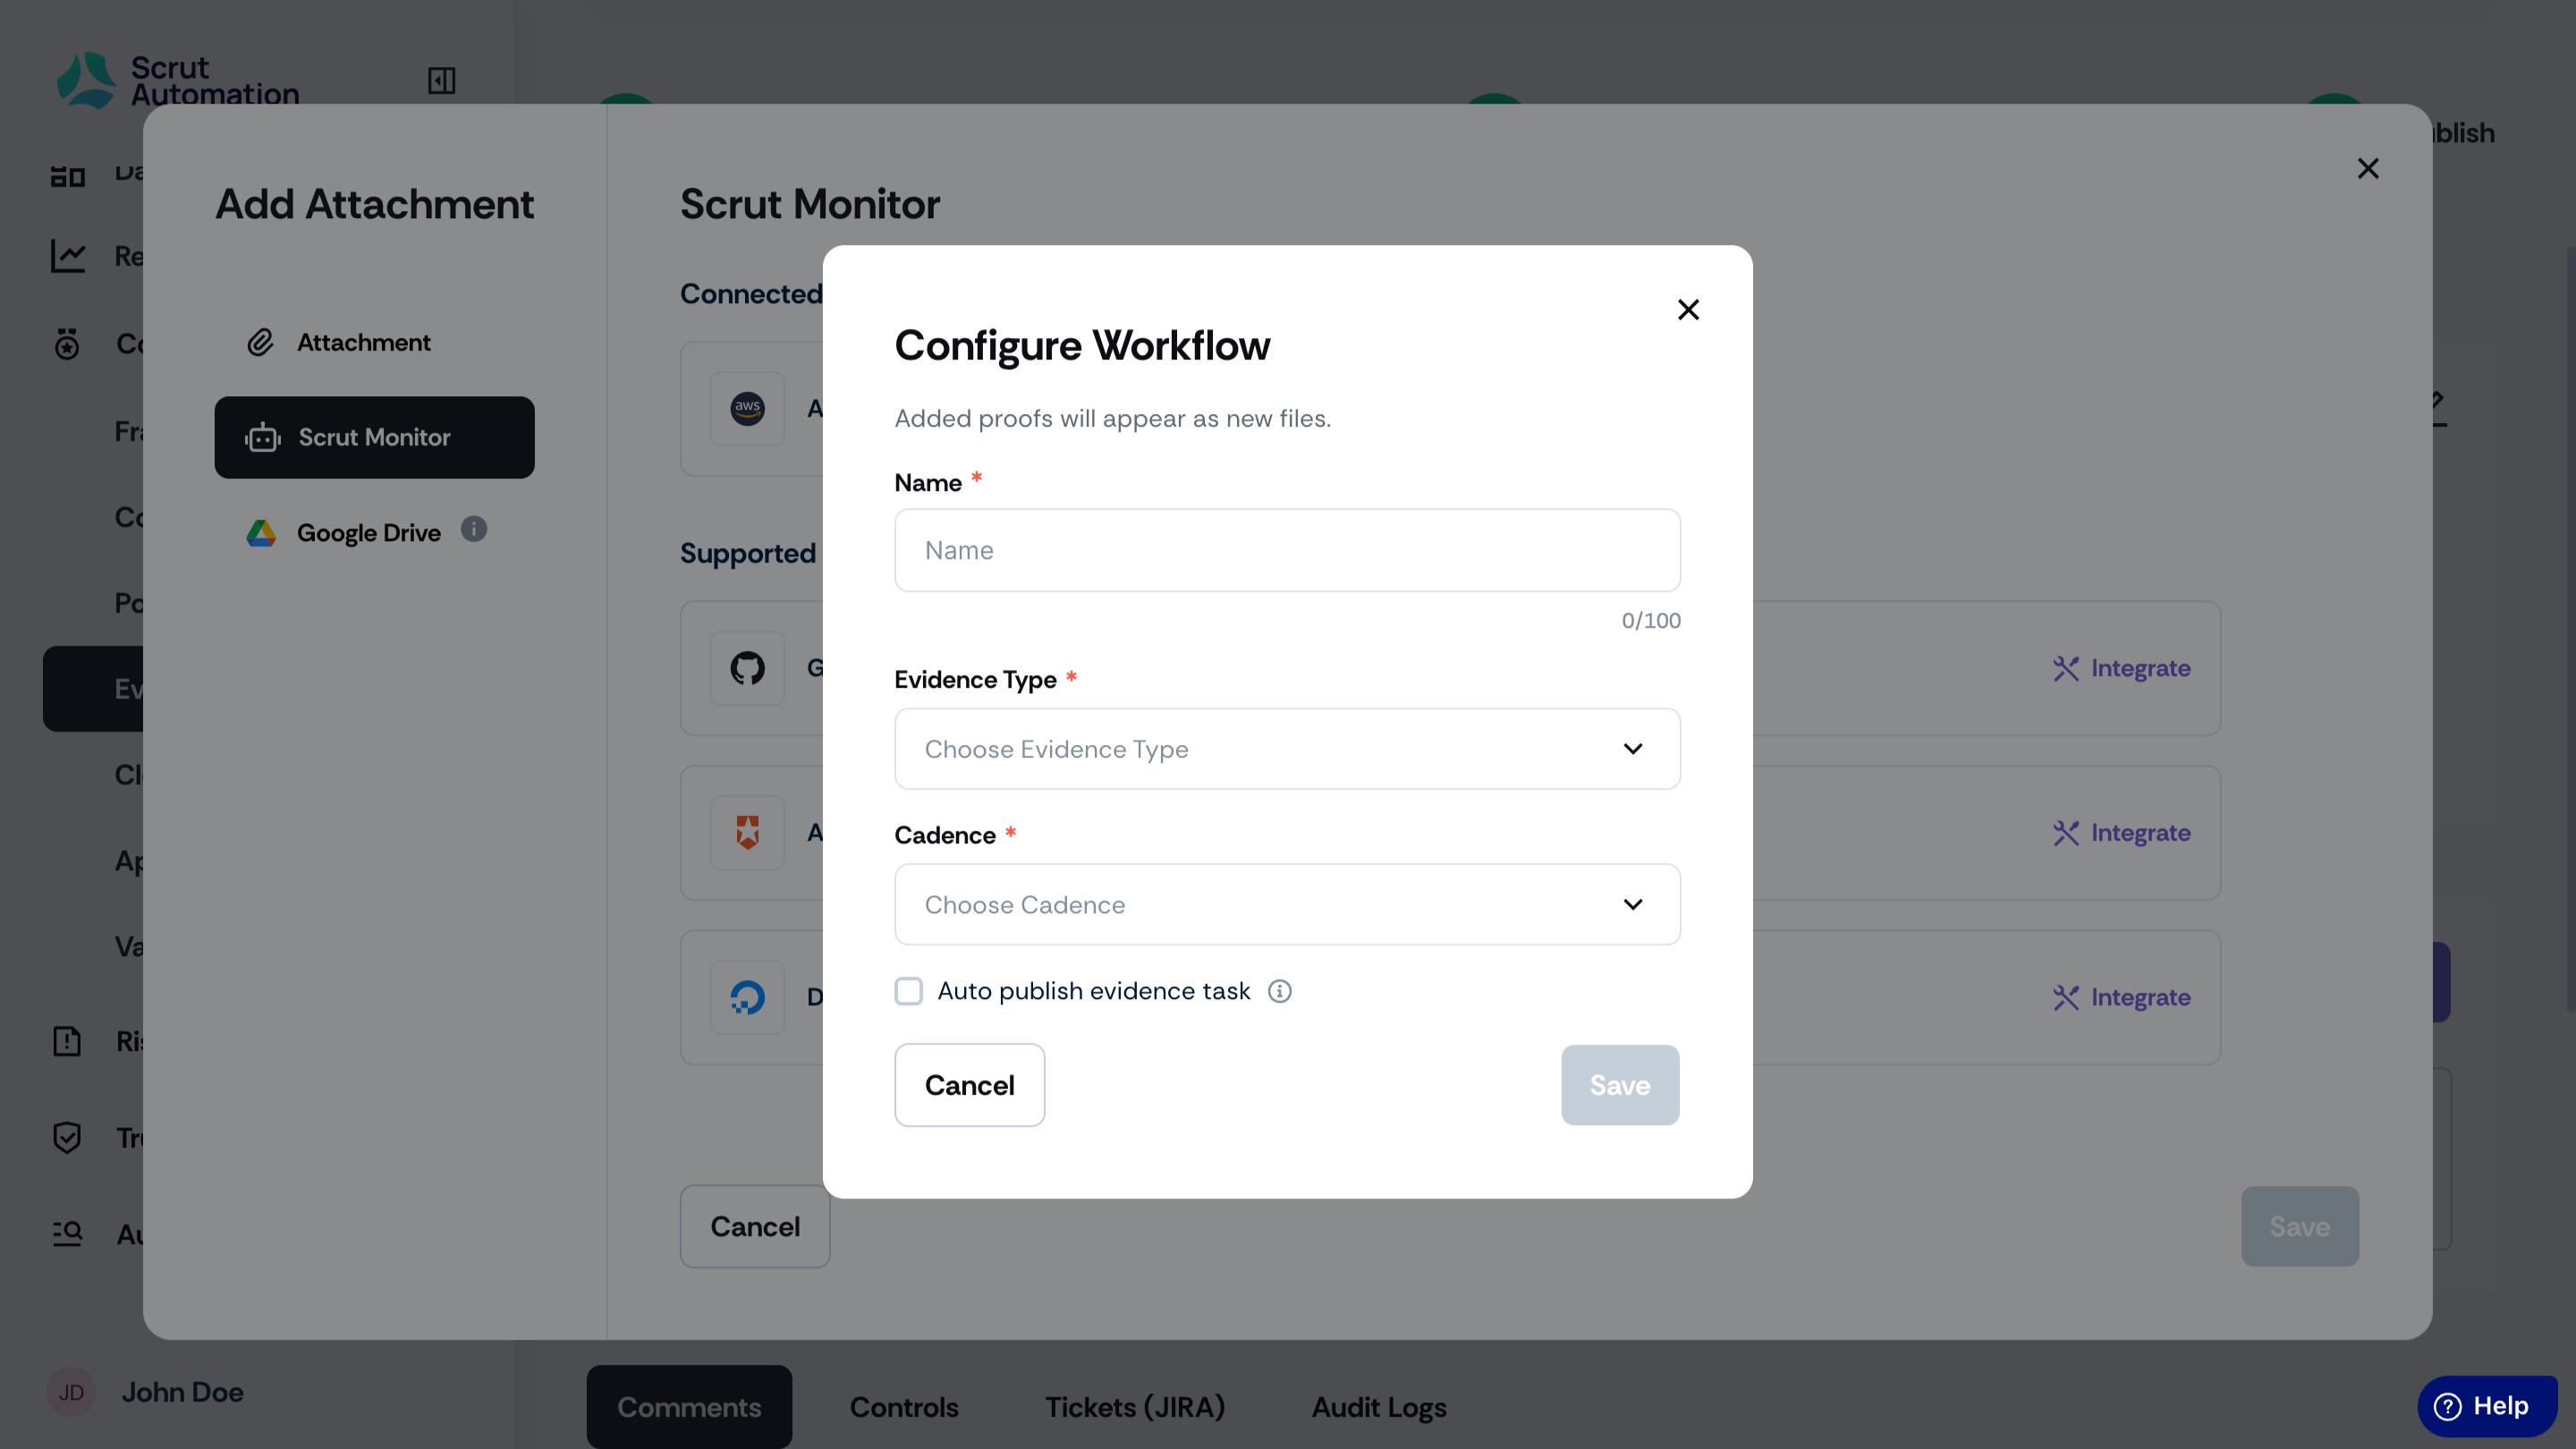
Task: Click the DigitalOcean integration icon
Action: point(747,997)
